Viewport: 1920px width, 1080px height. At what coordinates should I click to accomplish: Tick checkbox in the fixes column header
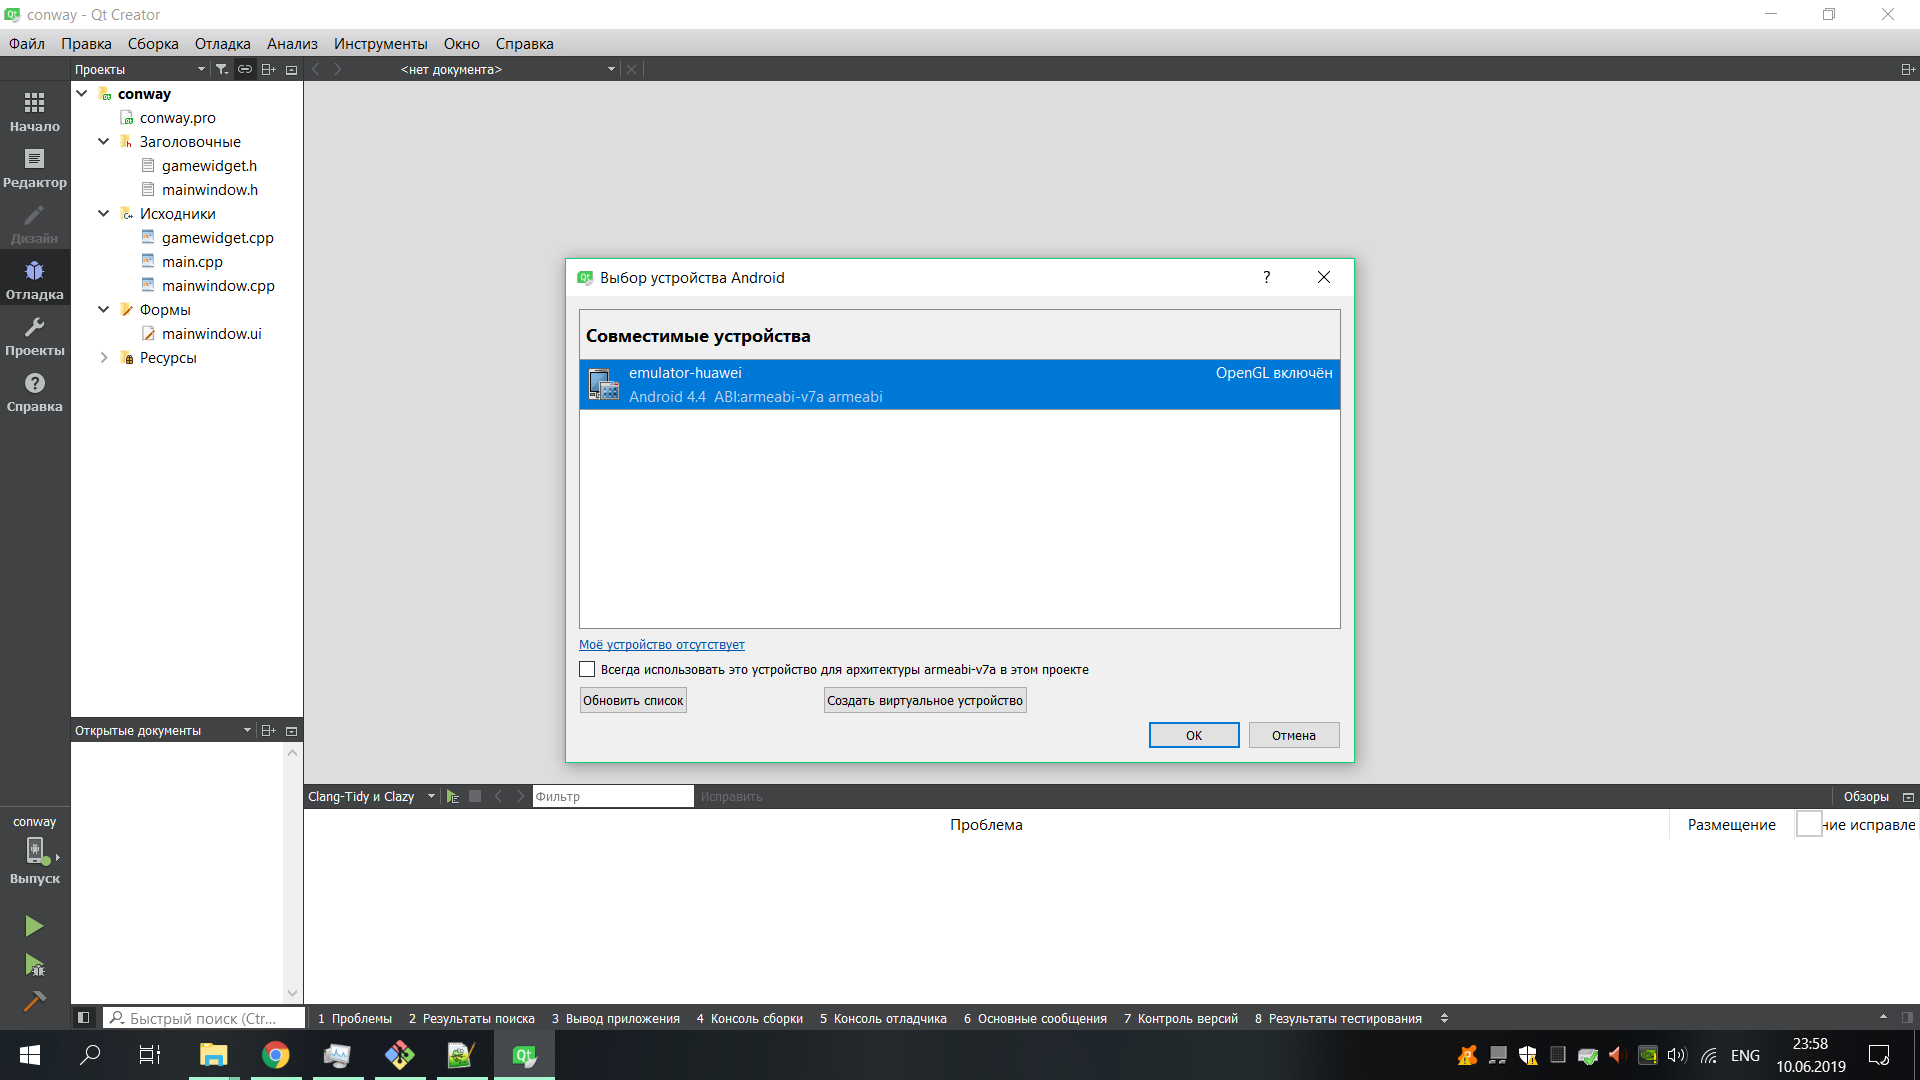1808,824
